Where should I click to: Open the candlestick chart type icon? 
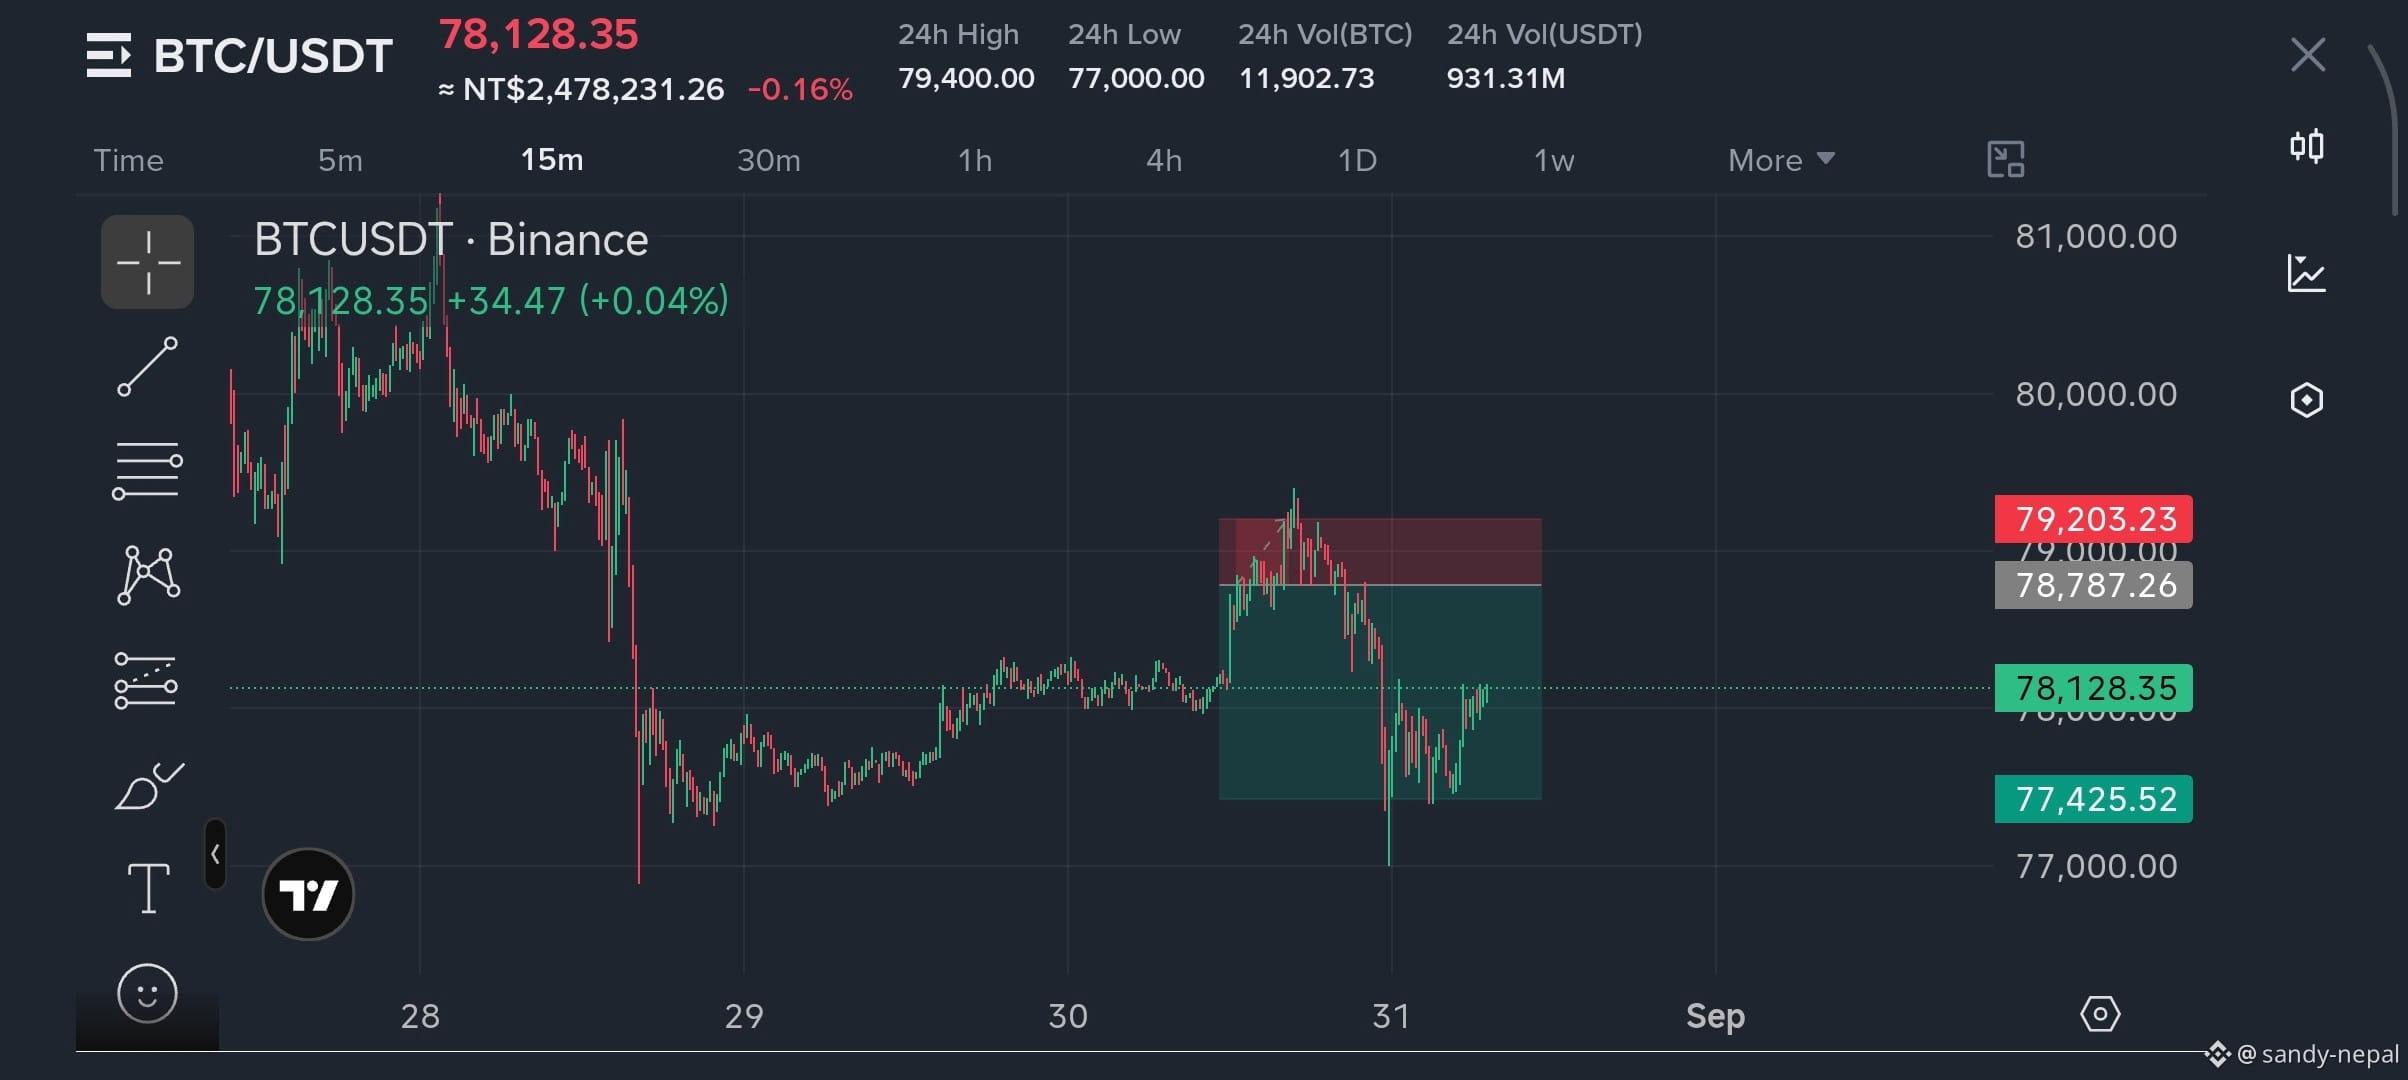click(x=2307, y=146)
